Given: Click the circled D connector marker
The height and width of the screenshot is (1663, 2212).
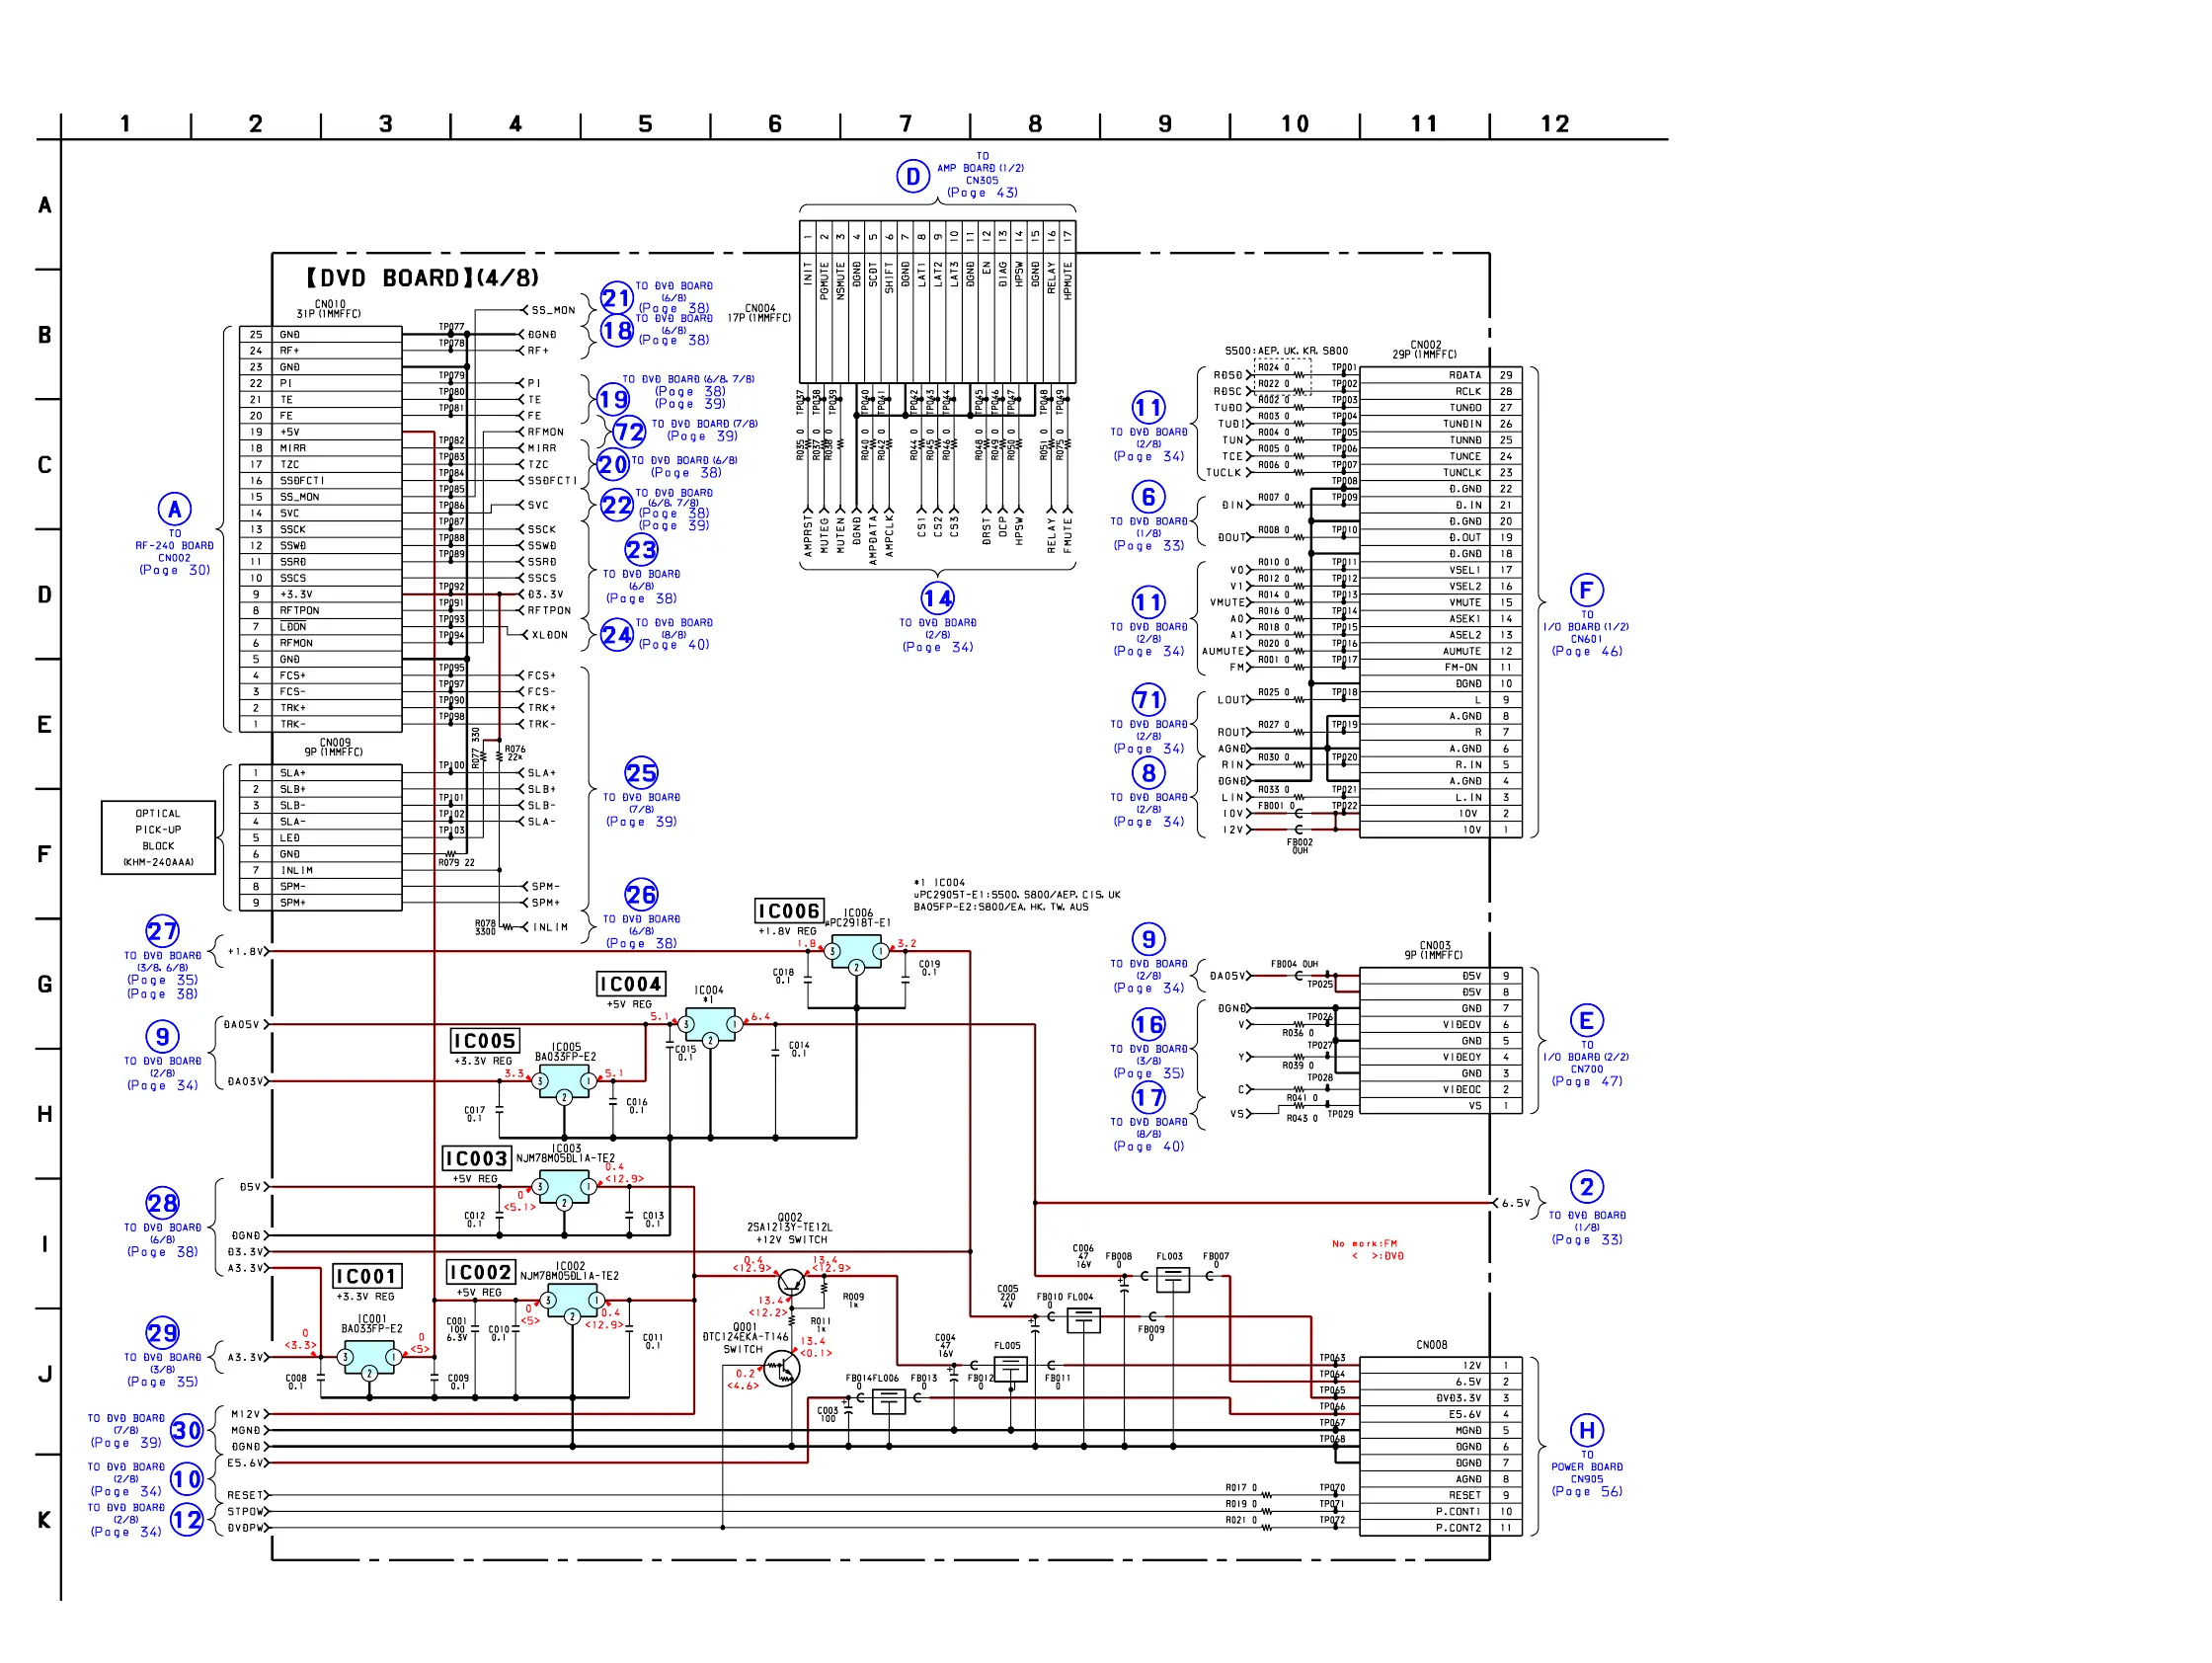Looking at the screenshot, I should click(912, 177).
